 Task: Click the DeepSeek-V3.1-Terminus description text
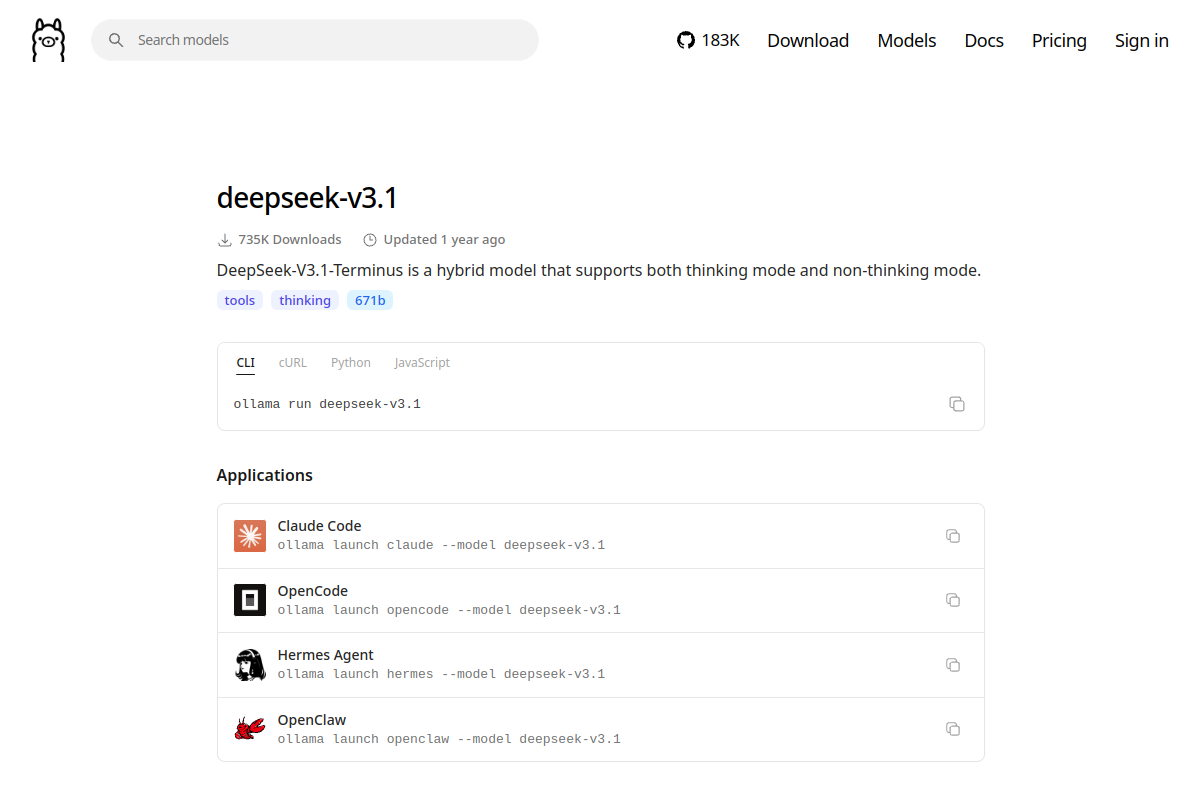[599, 271]
